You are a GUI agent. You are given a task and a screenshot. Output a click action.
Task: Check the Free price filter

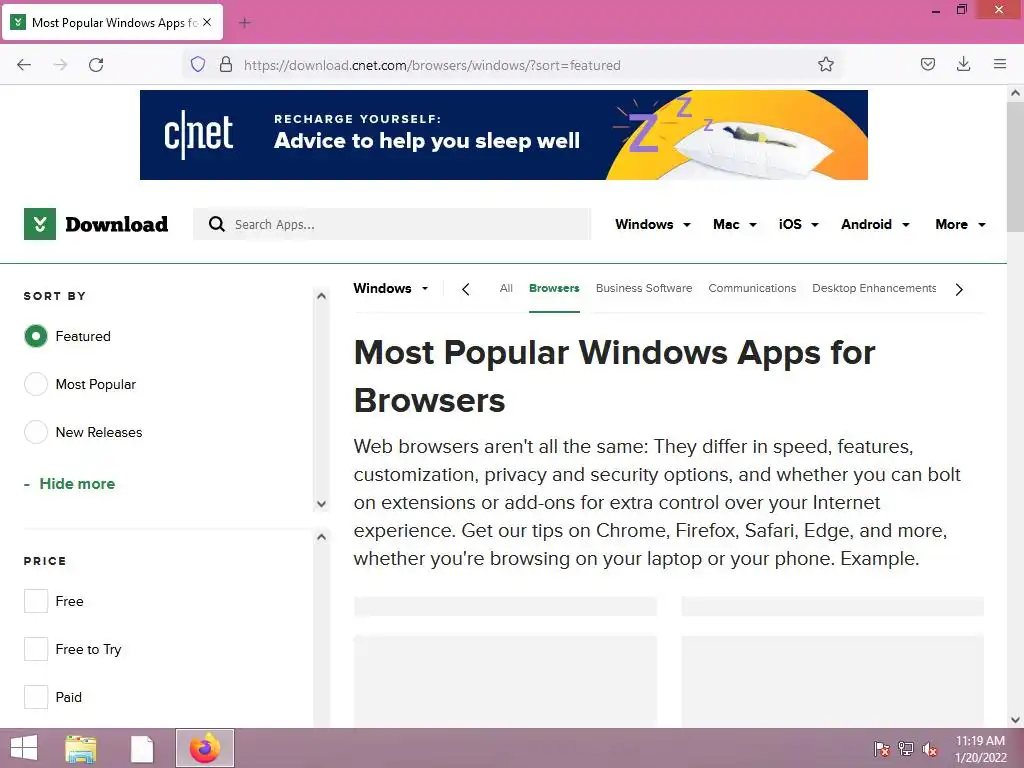pos(36,601)
